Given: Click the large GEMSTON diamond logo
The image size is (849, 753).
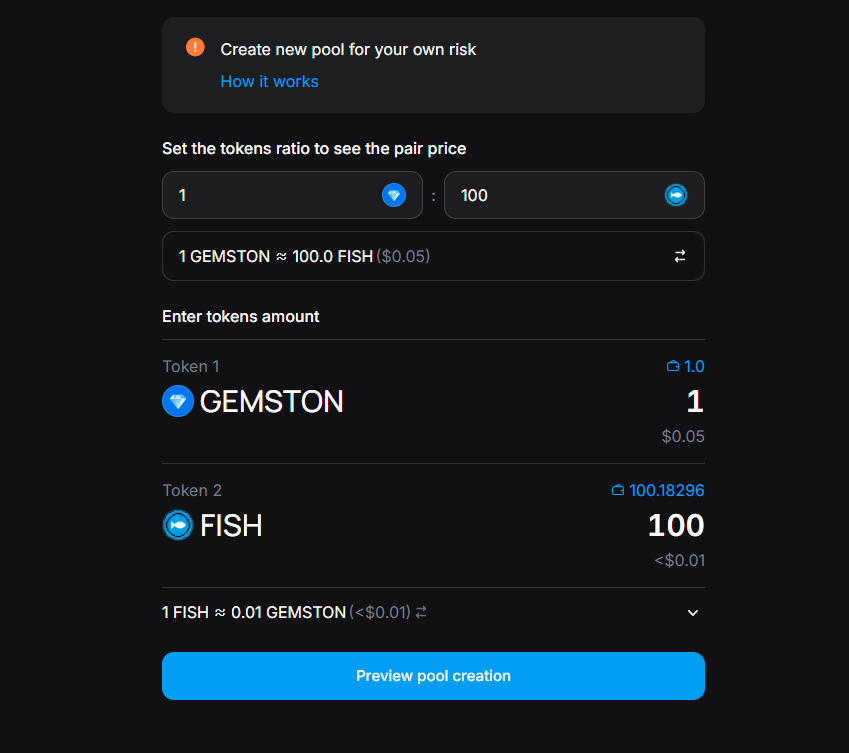Looking at the screenshot, I should pyautogui.click(x=178, y=402).
